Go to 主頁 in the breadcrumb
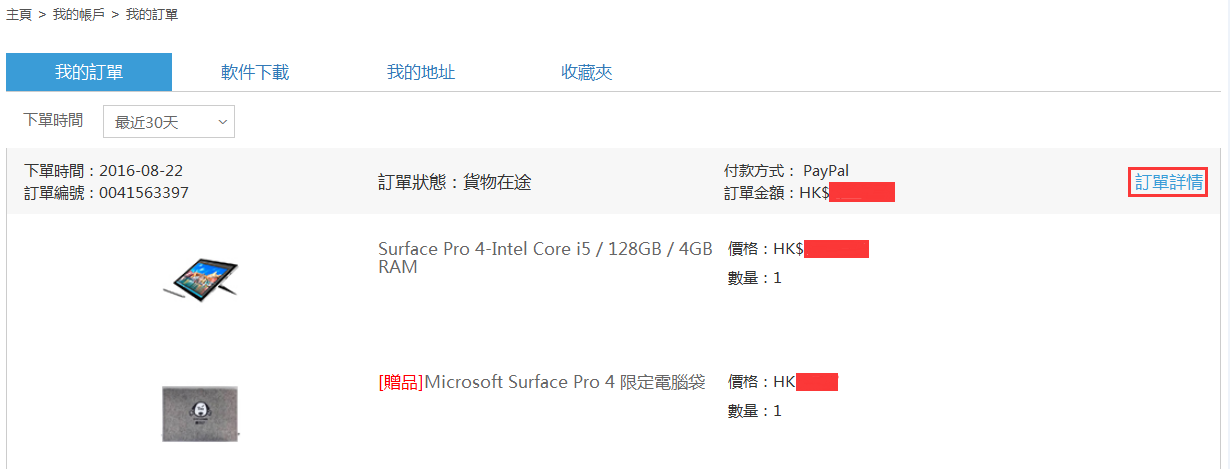 tap(19, 16)
